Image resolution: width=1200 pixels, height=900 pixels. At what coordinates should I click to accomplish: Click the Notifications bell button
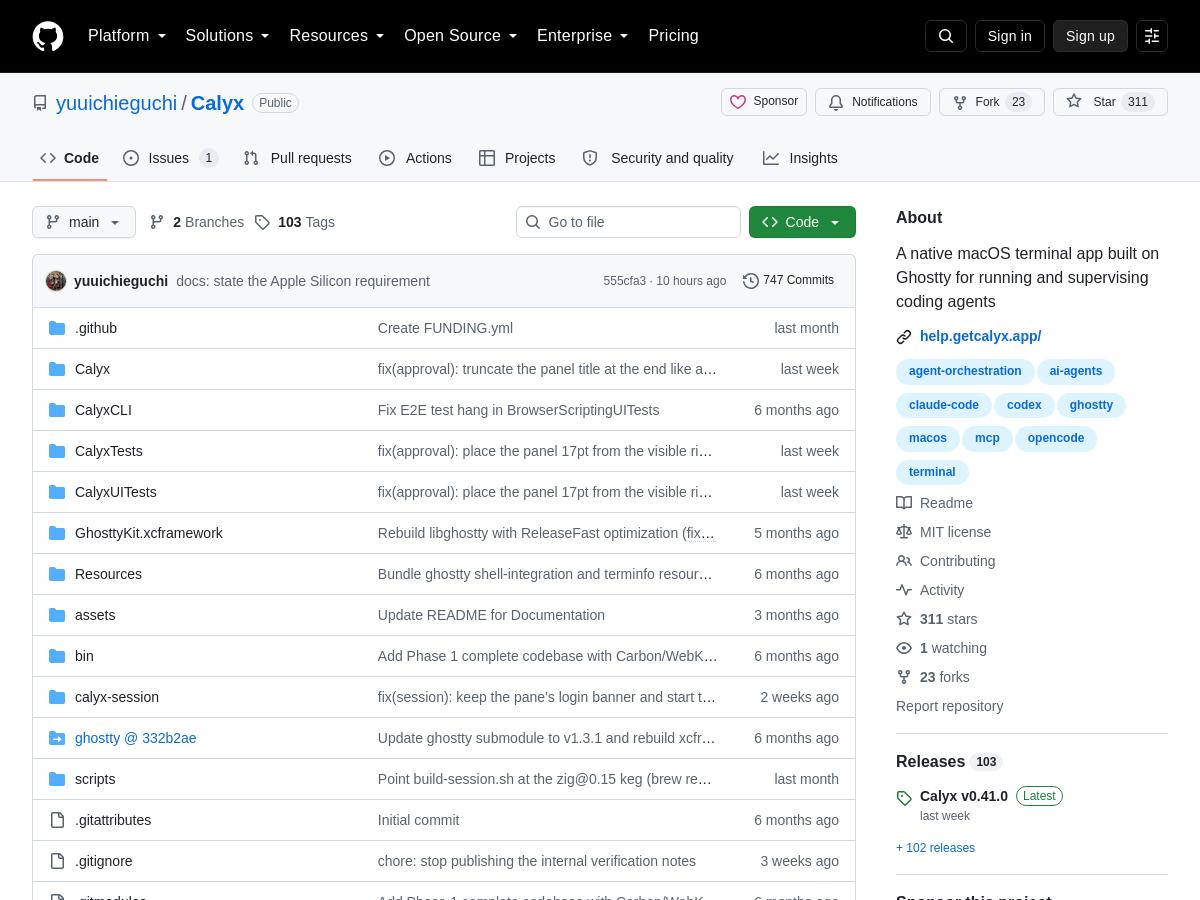coord(873,102)
